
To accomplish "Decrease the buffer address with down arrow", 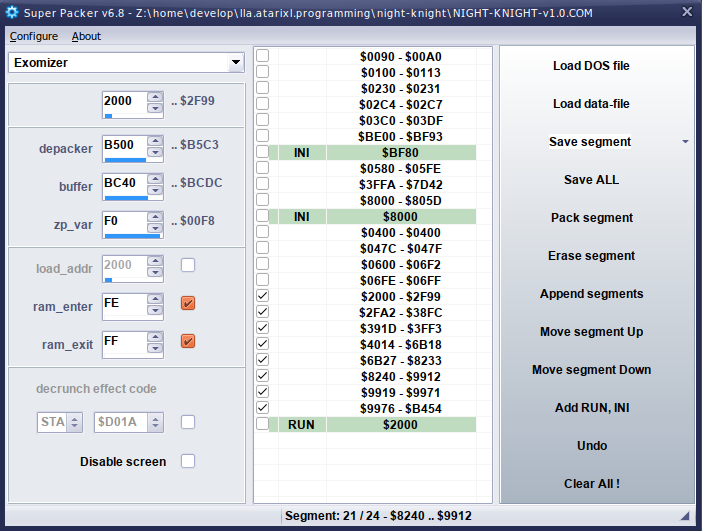I will coord(155,192).
